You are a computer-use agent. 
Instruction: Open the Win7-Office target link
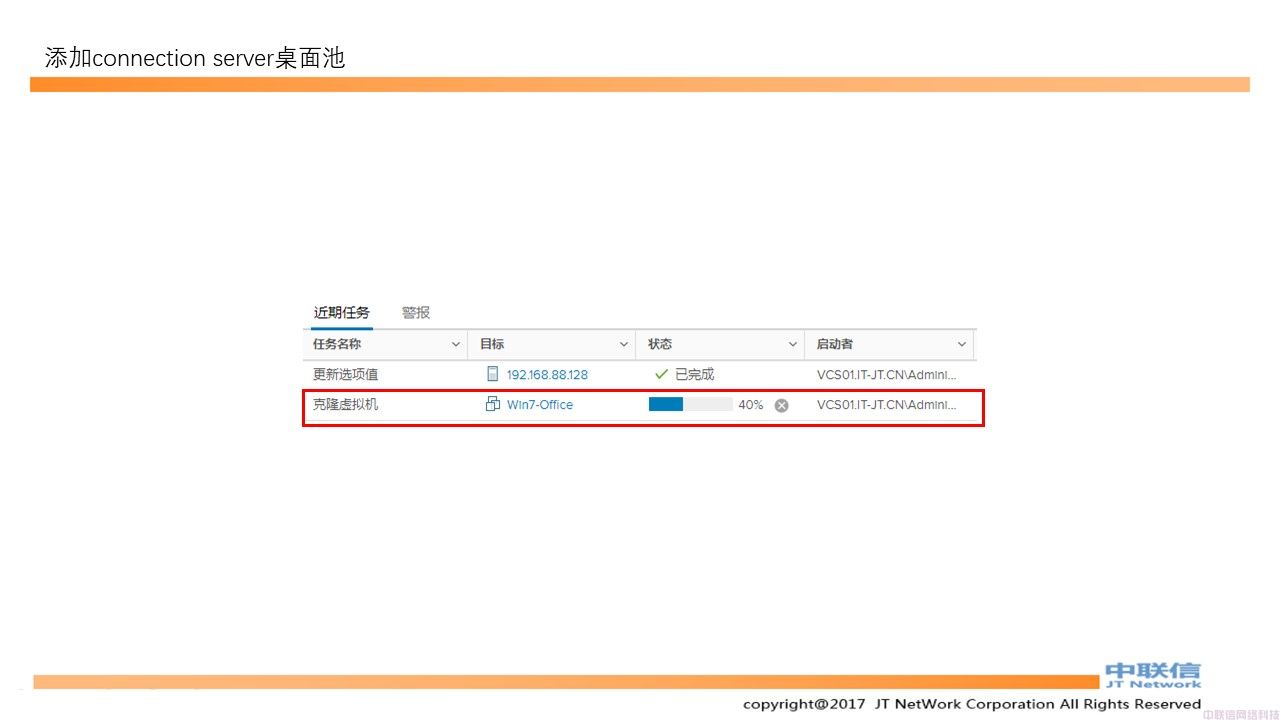[x=540, y=405]
